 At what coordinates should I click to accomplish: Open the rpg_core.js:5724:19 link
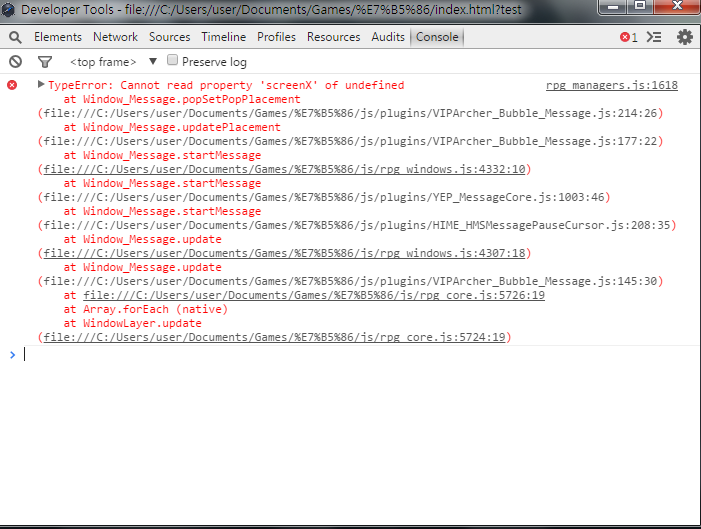coord(274,337)
